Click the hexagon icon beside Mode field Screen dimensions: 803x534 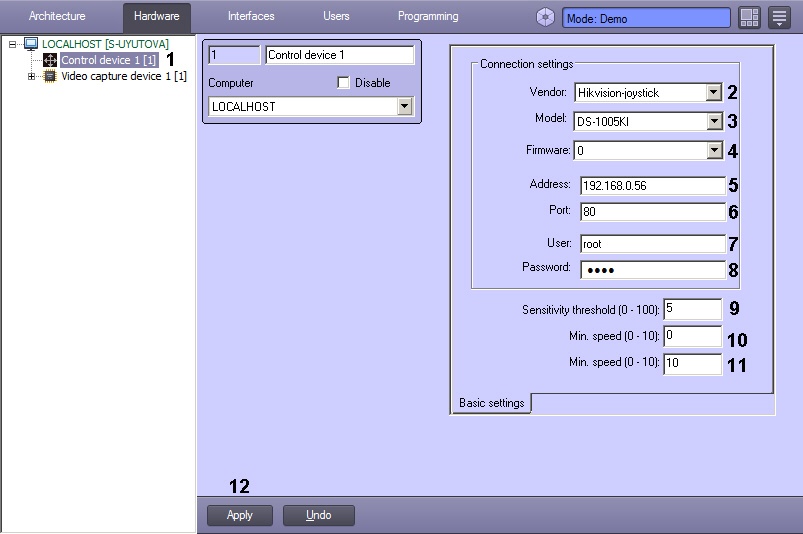545,17
